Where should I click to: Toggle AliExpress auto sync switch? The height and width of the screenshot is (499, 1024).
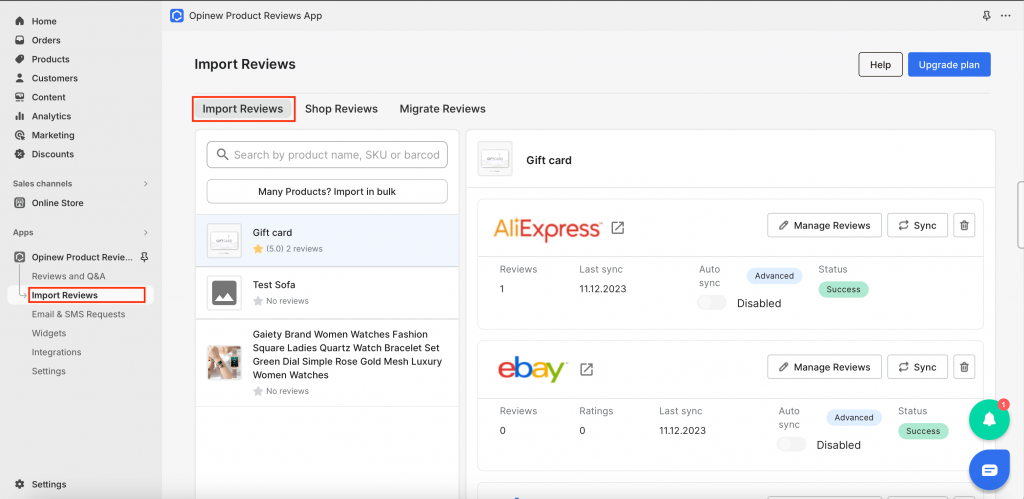(712, 303)
